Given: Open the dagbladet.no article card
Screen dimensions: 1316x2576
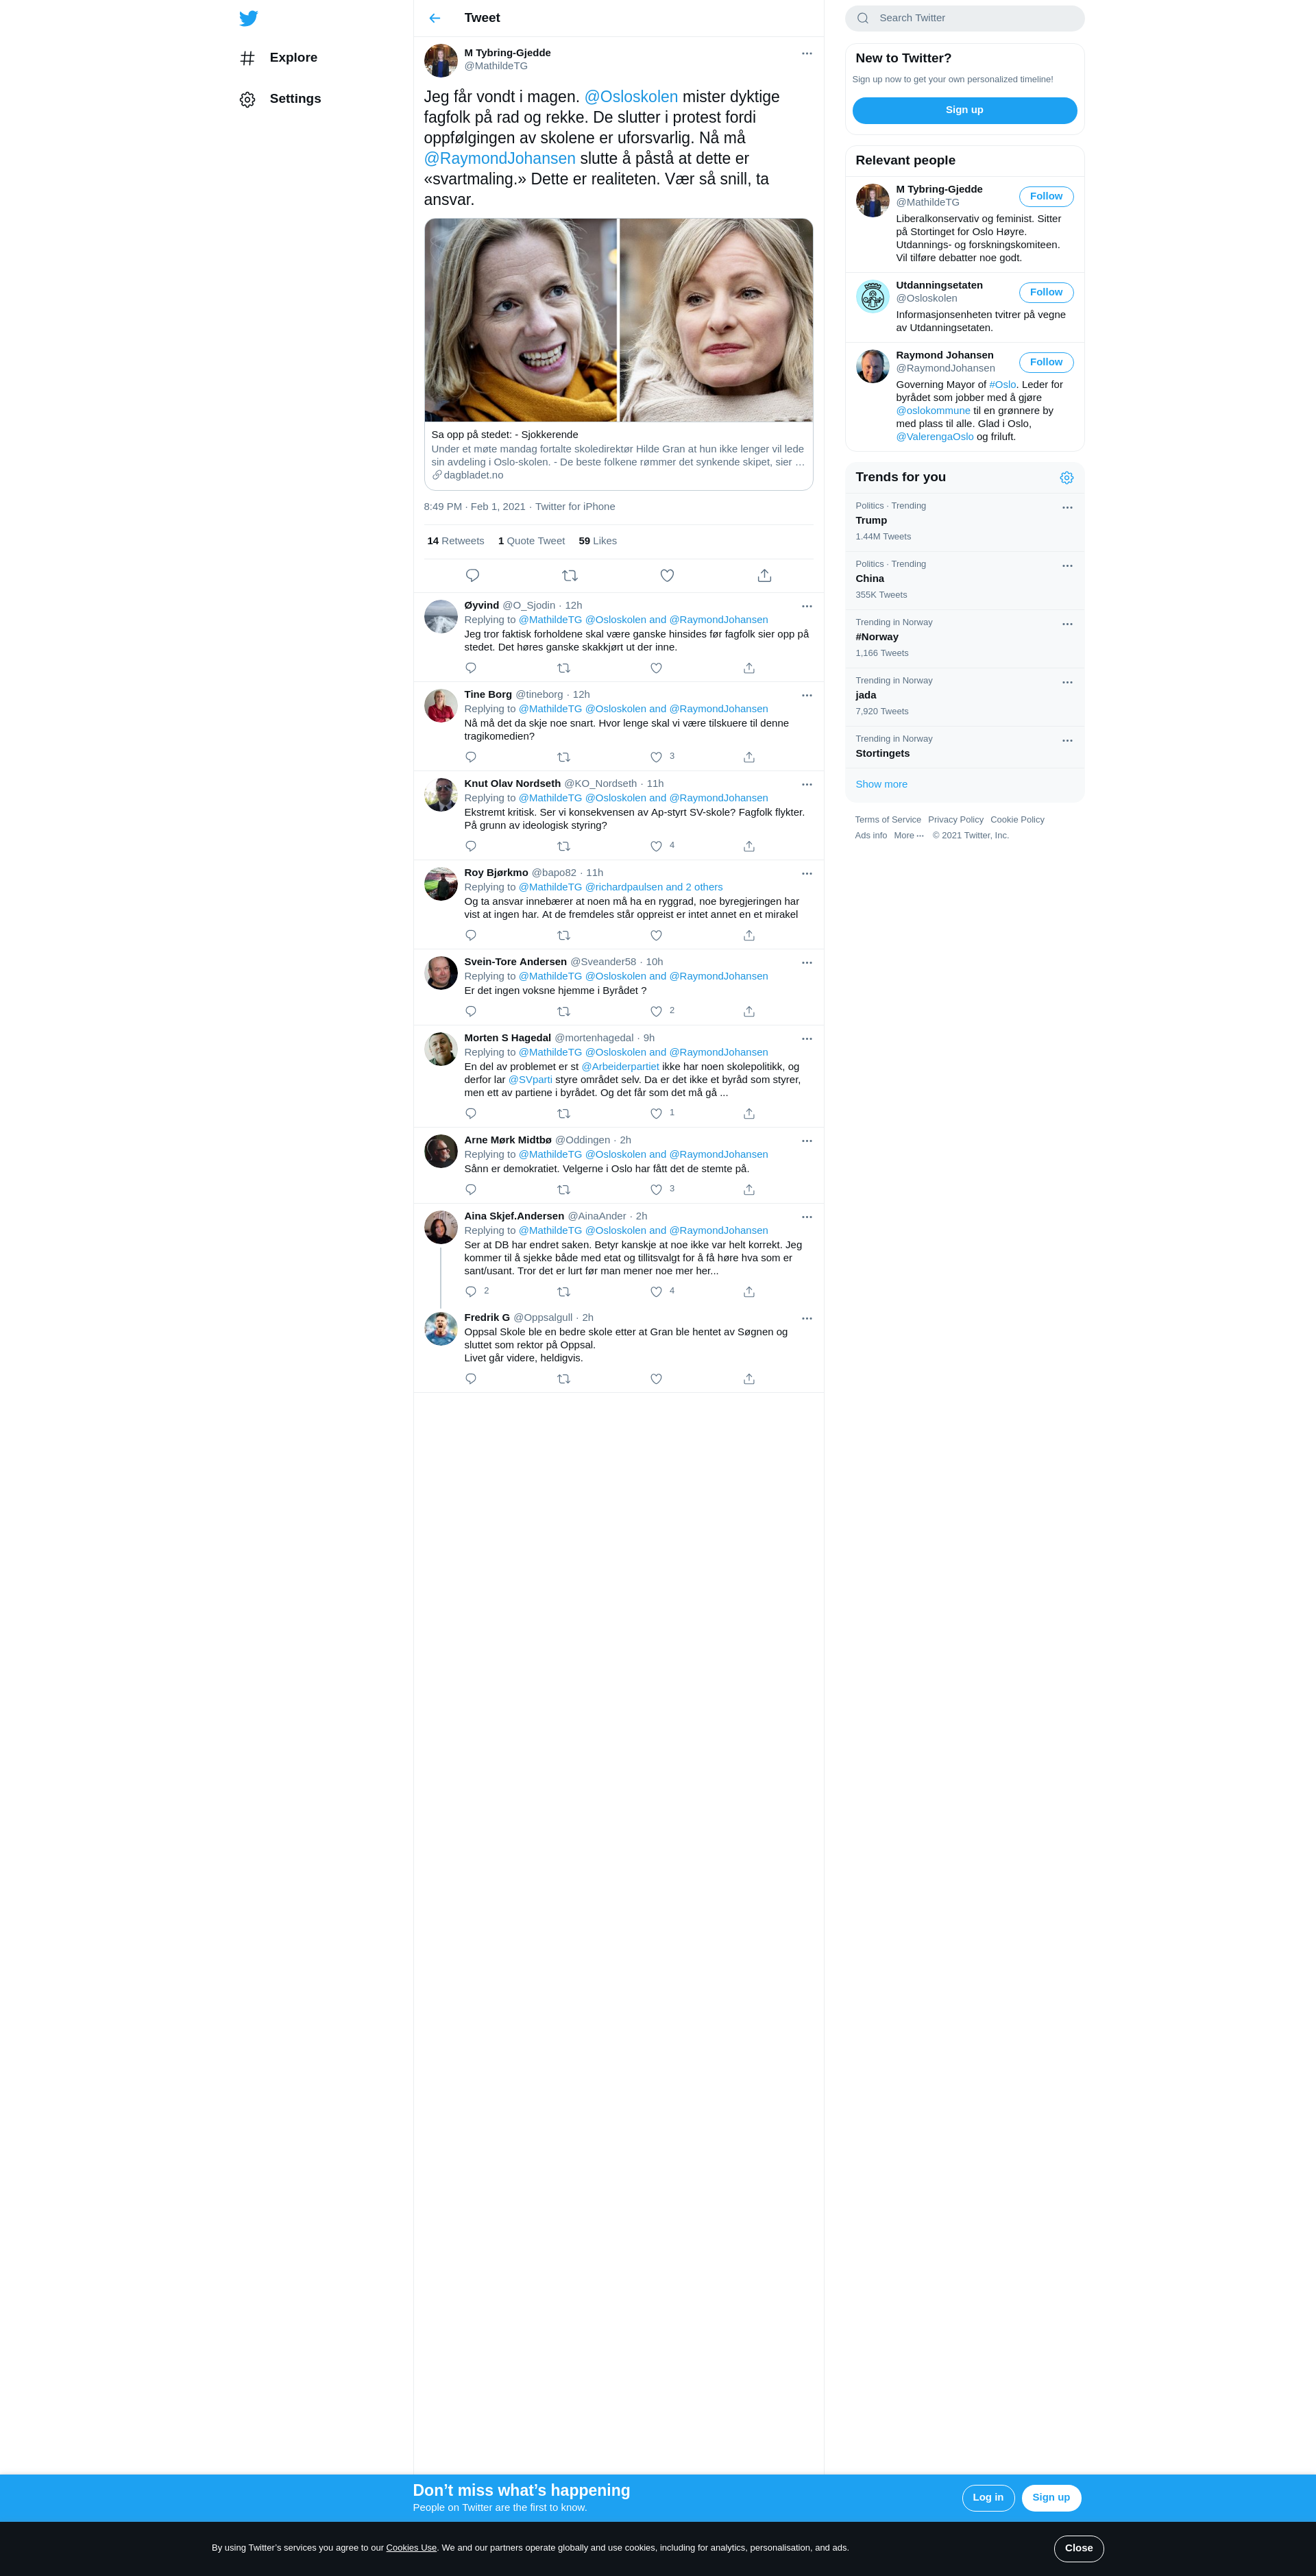Looking at the screenshot, I should point(618,354).
